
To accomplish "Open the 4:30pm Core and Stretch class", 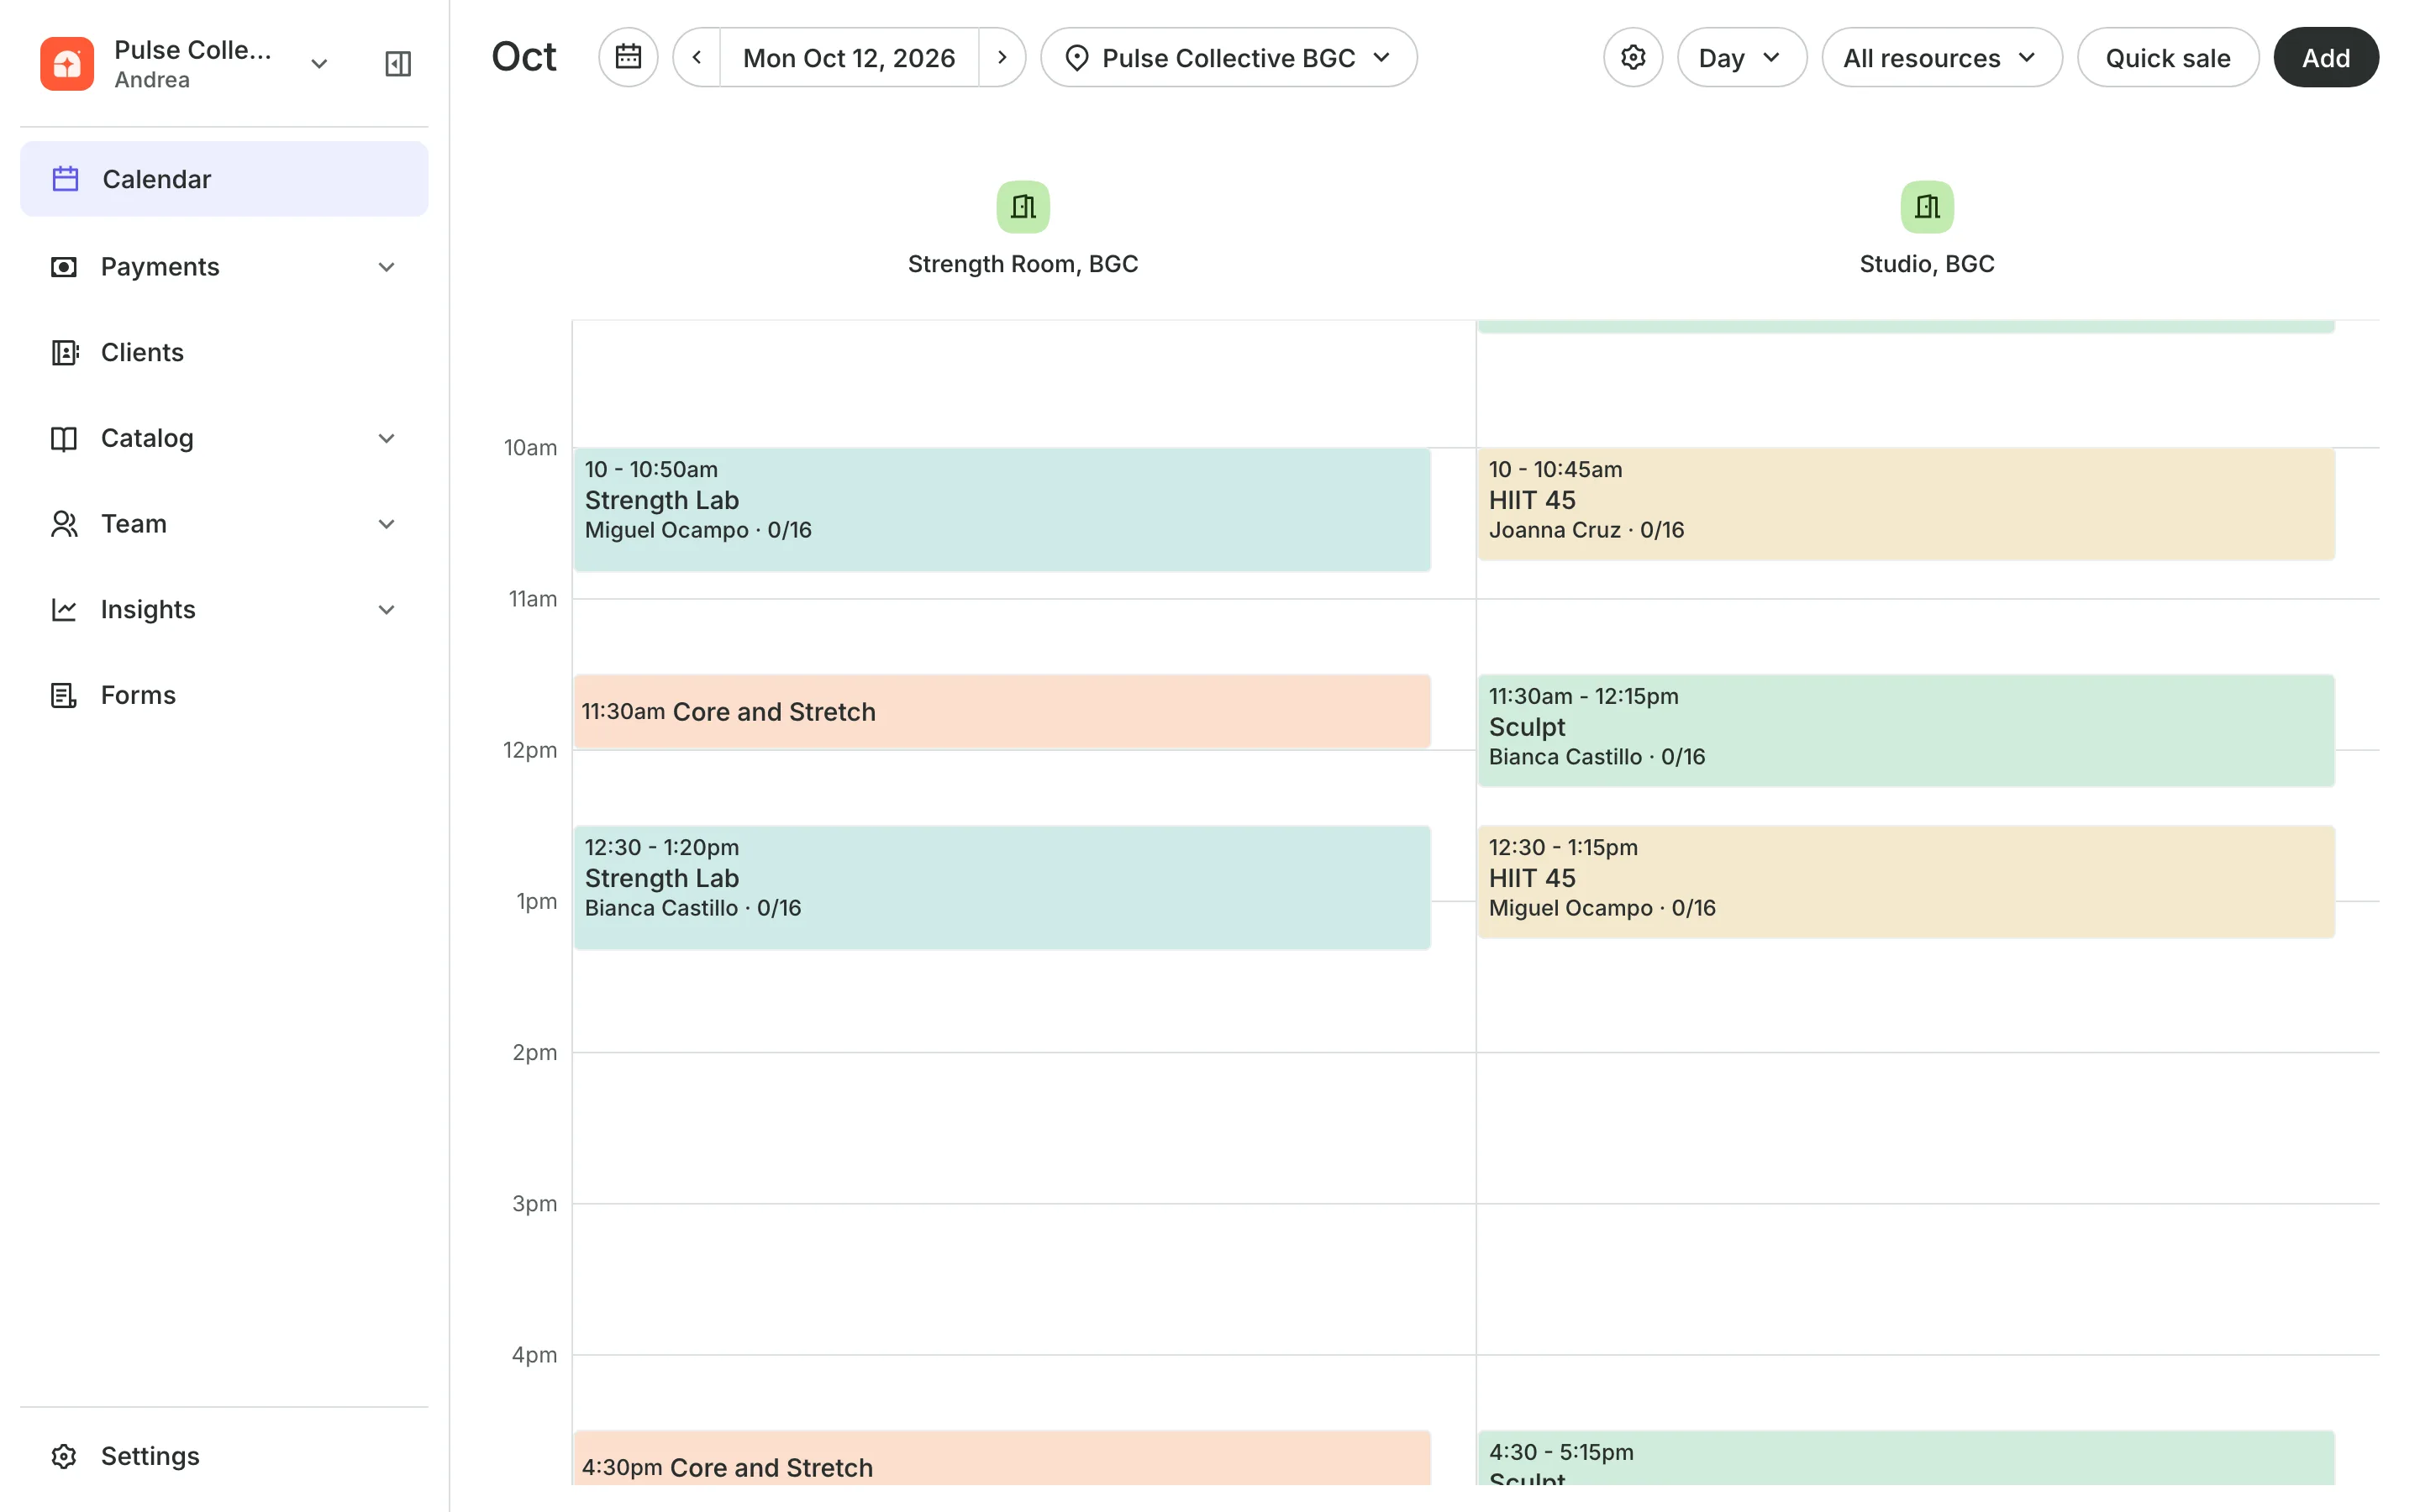I will click(x=1002, y=1459).
